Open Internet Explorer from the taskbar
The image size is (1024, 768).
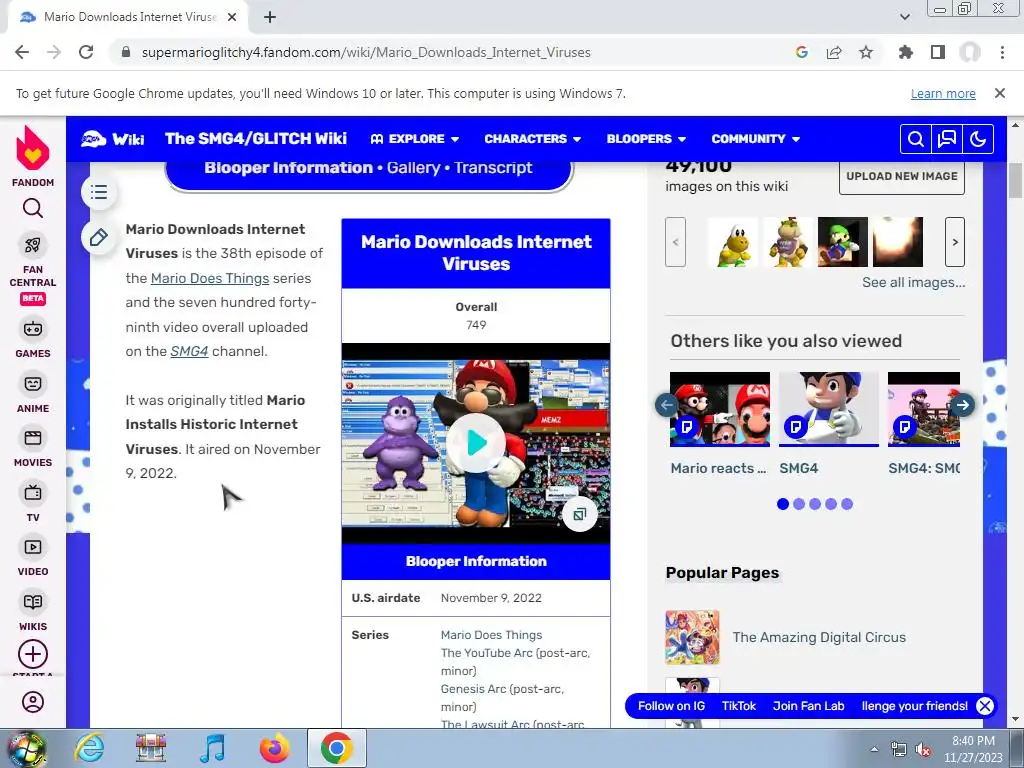89,748
